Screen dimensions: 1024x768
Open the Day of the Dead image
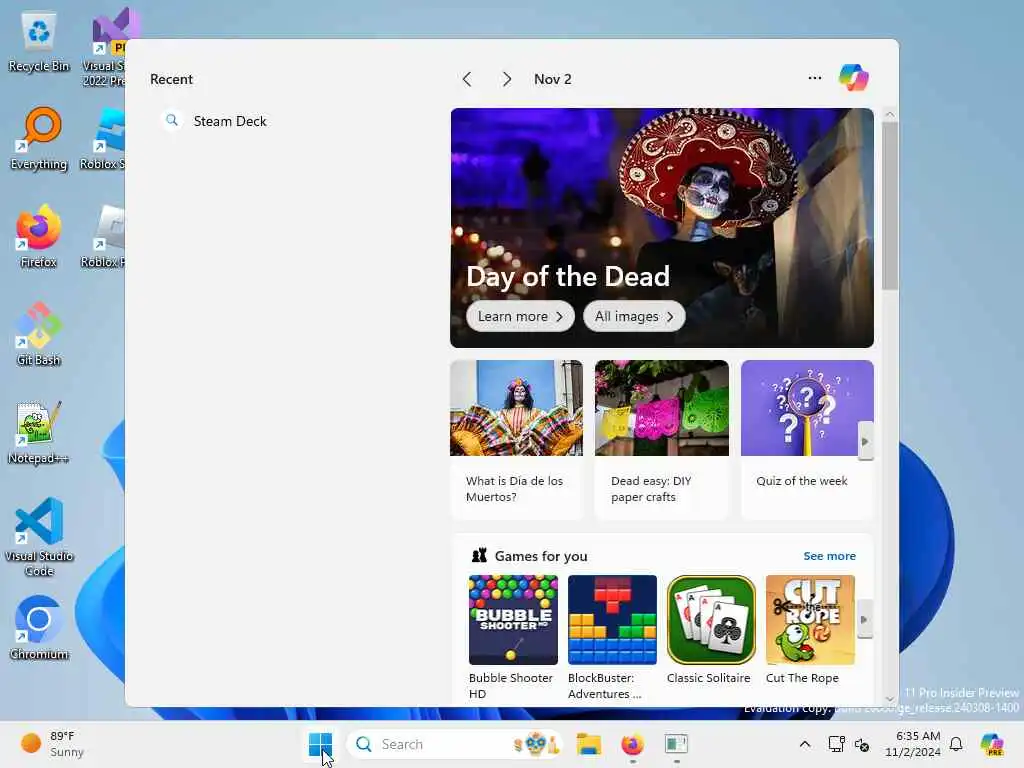click(x=662, y=228)
